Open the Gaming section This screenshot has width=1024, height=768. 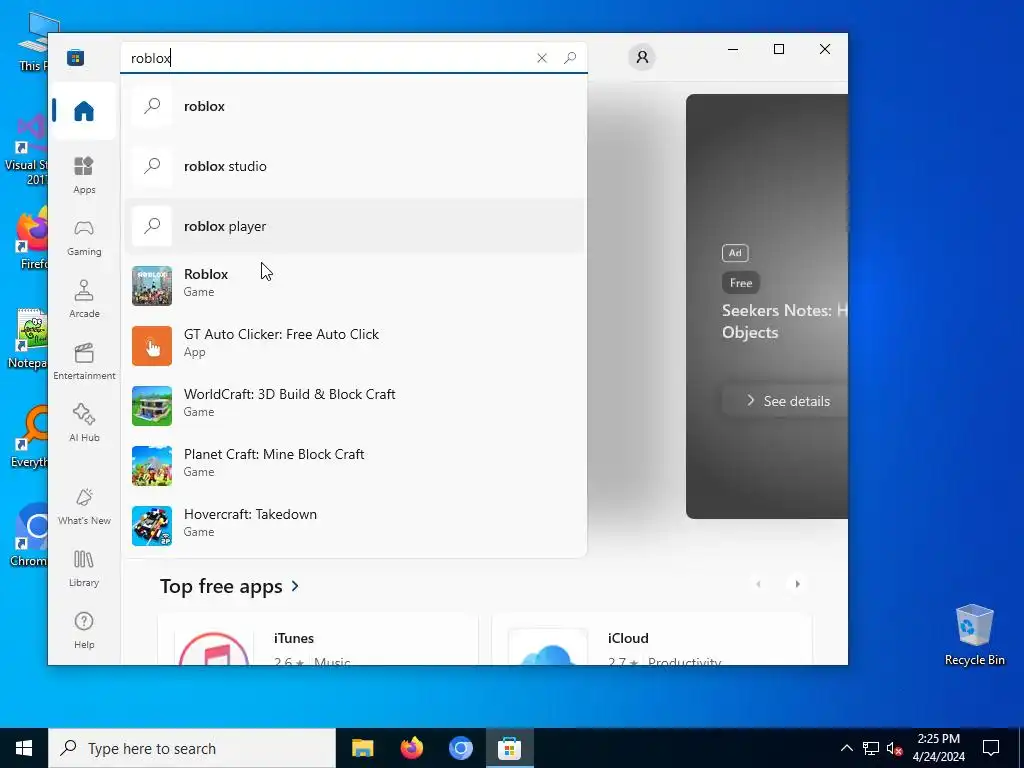click(x=84, y=238)
